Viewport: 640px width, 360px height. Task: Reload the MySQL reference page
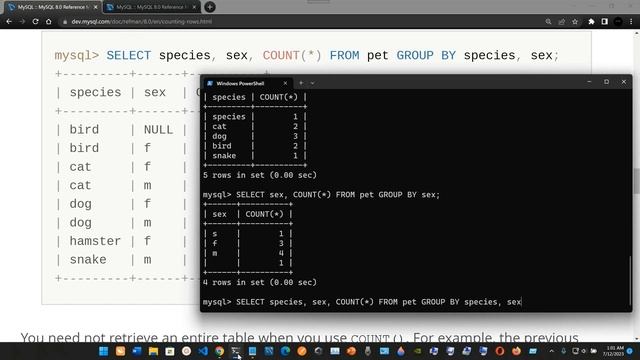click(x=36, y=21)
